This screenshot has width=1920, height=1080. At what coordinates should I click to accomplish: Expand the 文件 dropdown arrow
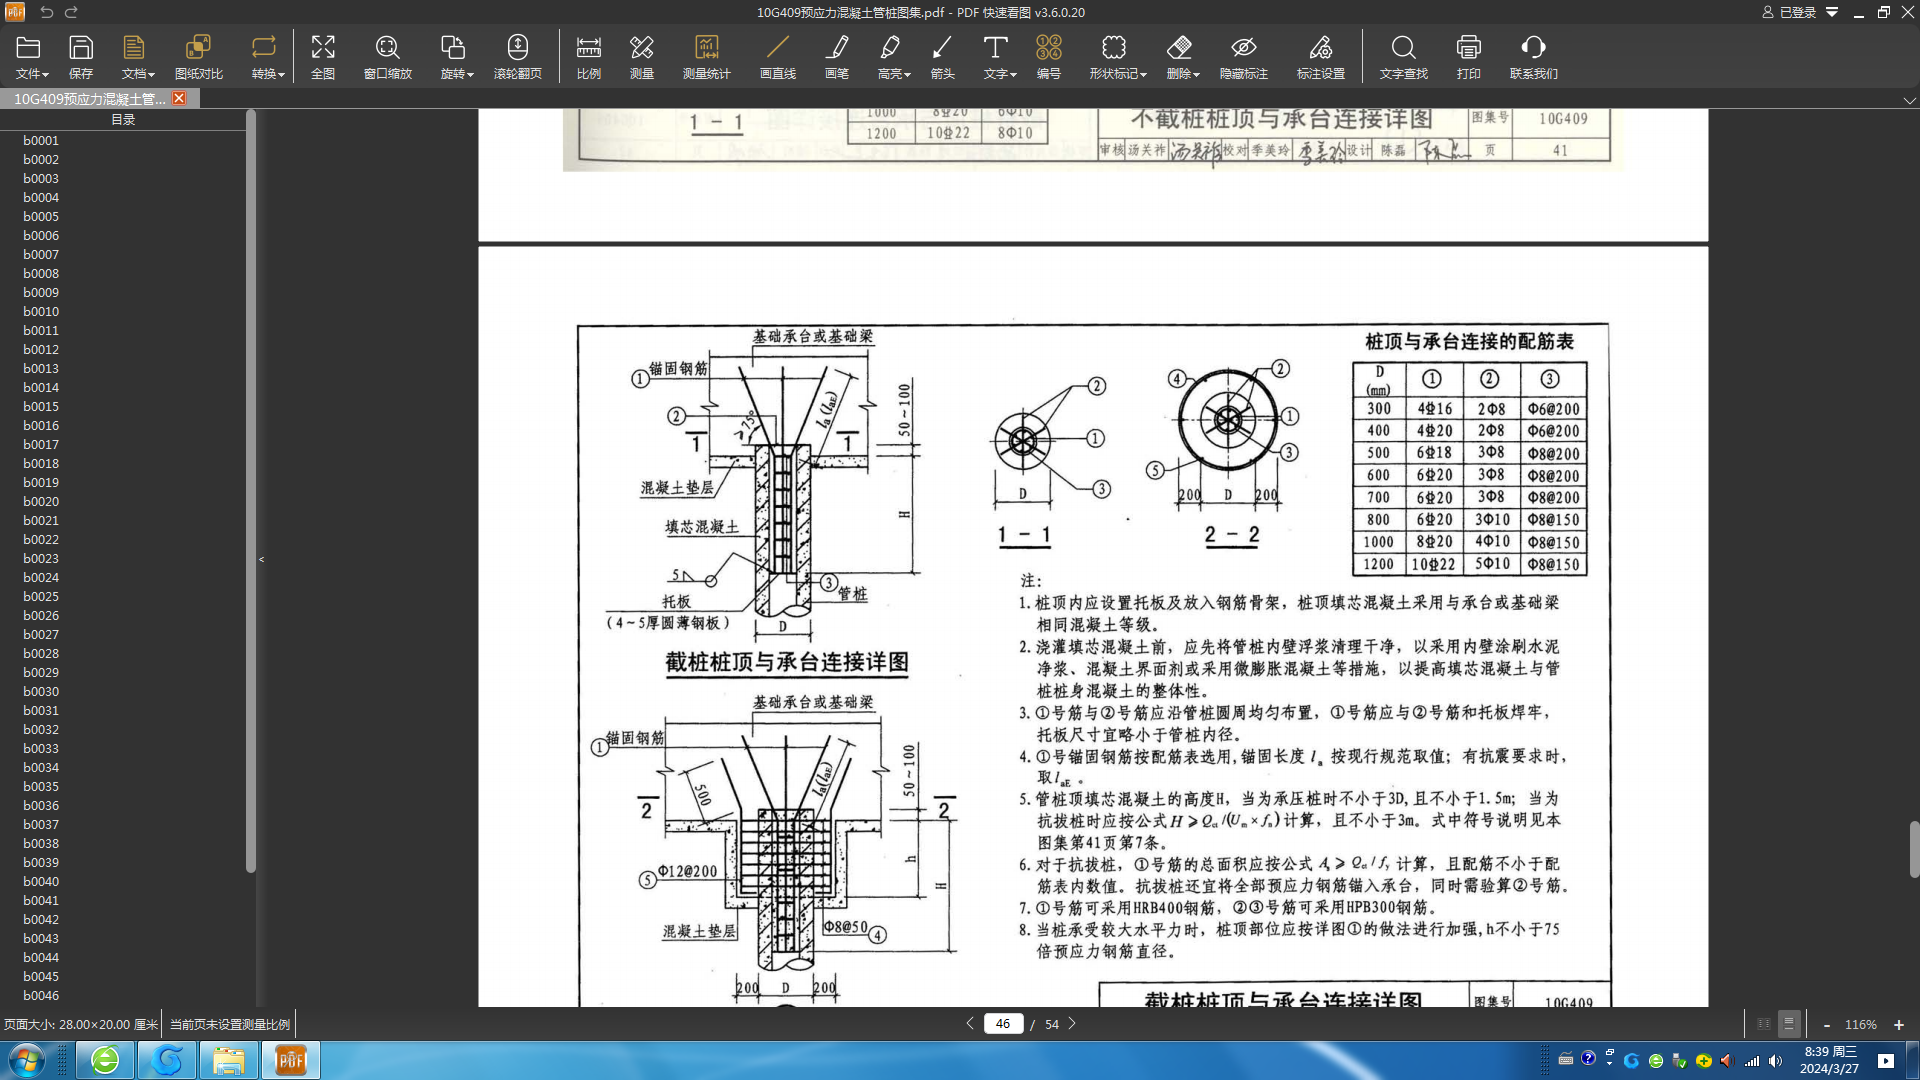pos(45,75)
